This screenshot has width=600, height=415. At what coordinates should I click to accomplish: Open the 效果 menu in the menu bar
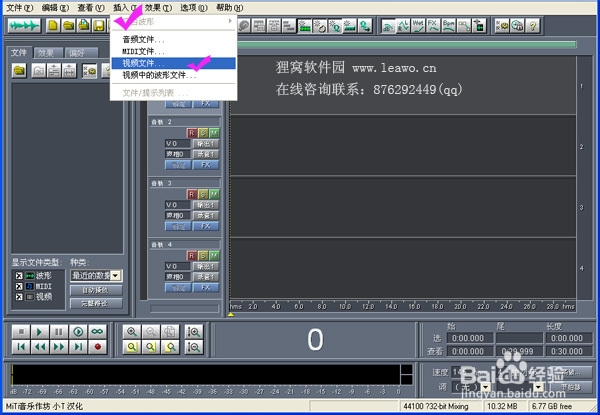point(158,7)
